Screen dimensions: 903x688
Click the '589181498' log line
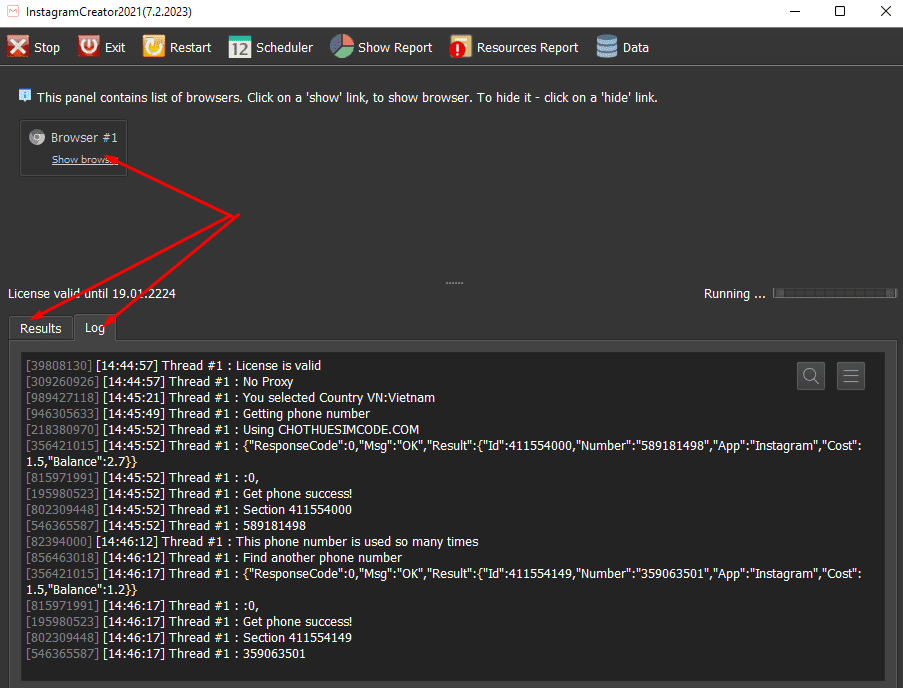click(166, 526)
